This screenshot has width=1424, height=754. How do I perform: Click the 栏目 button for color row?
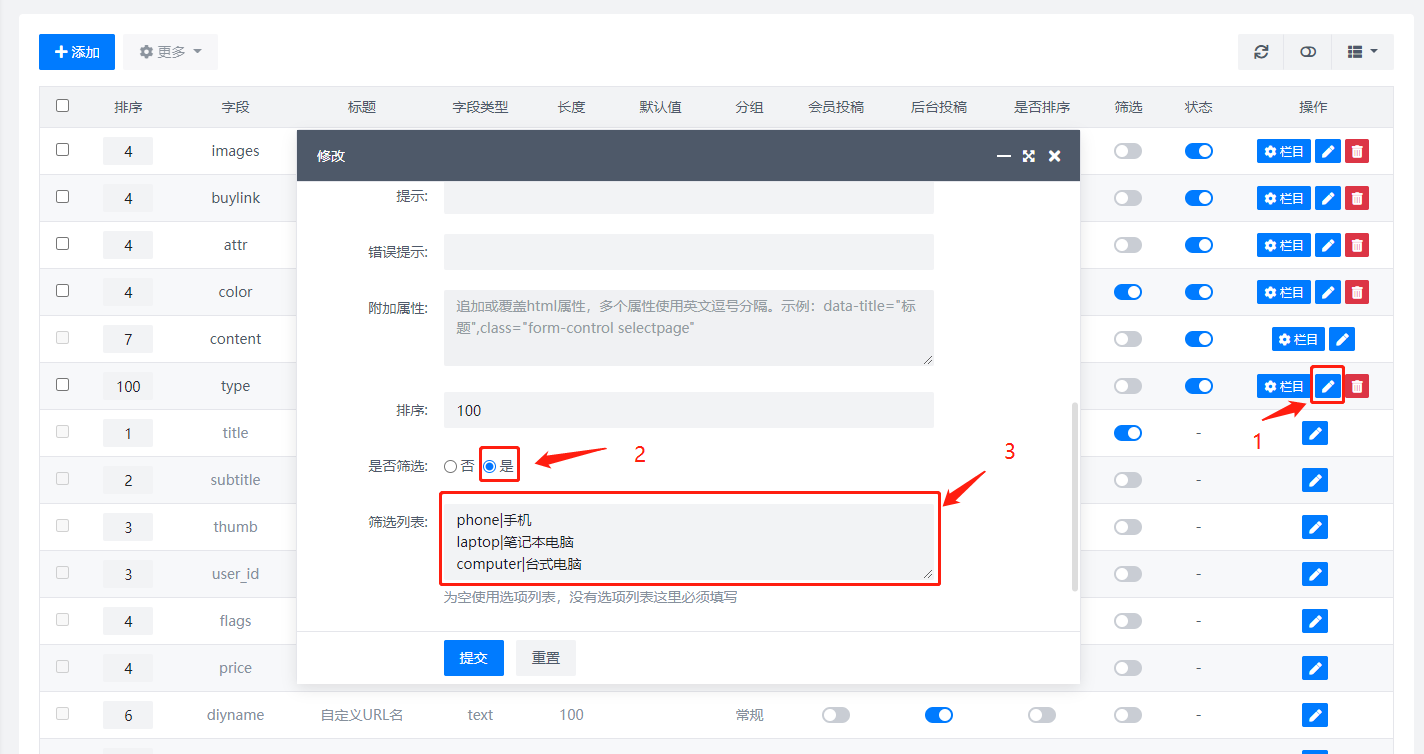click(x=1284, y=292)
